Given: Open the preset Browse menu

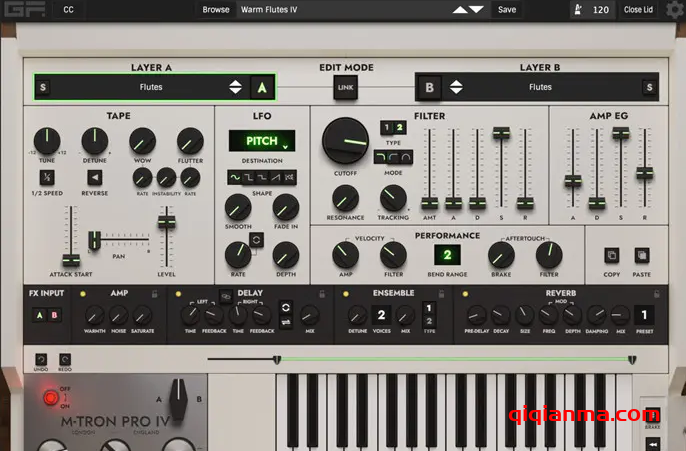Looking at the screenshot, I should click(215, 9).
